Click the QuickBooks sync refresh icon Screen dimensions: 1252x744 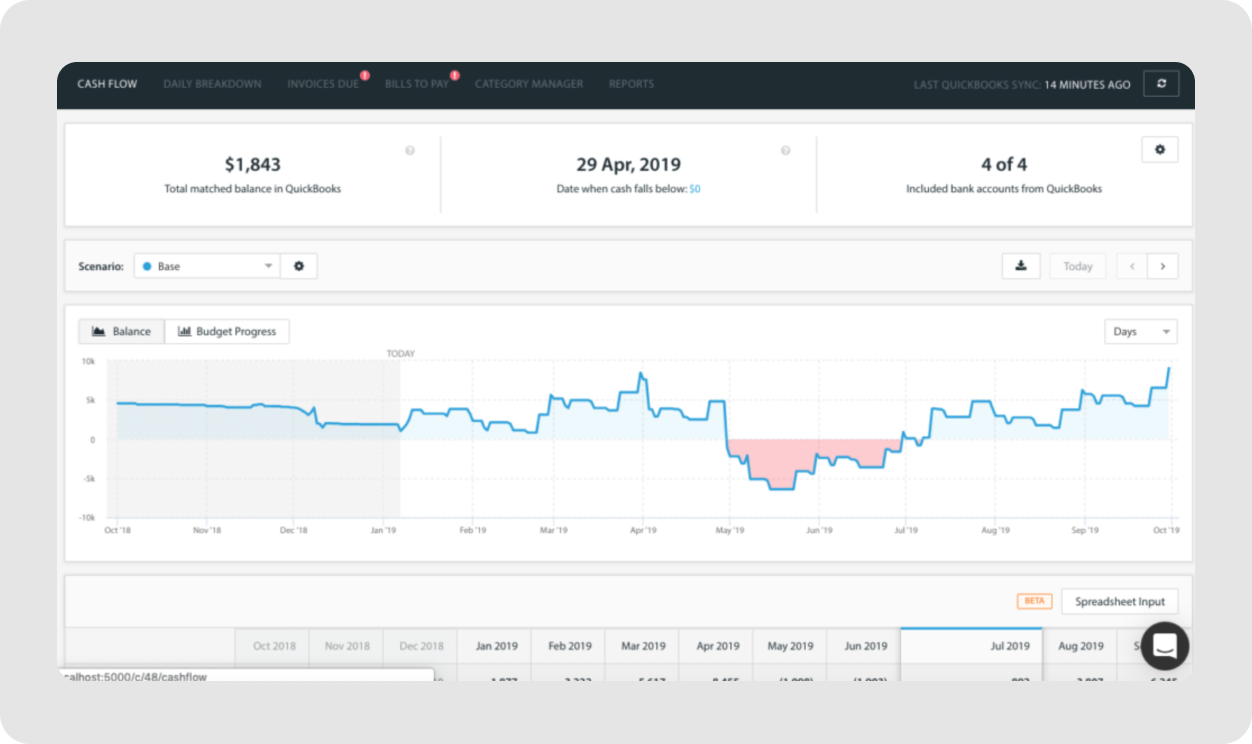[1160, 84]
